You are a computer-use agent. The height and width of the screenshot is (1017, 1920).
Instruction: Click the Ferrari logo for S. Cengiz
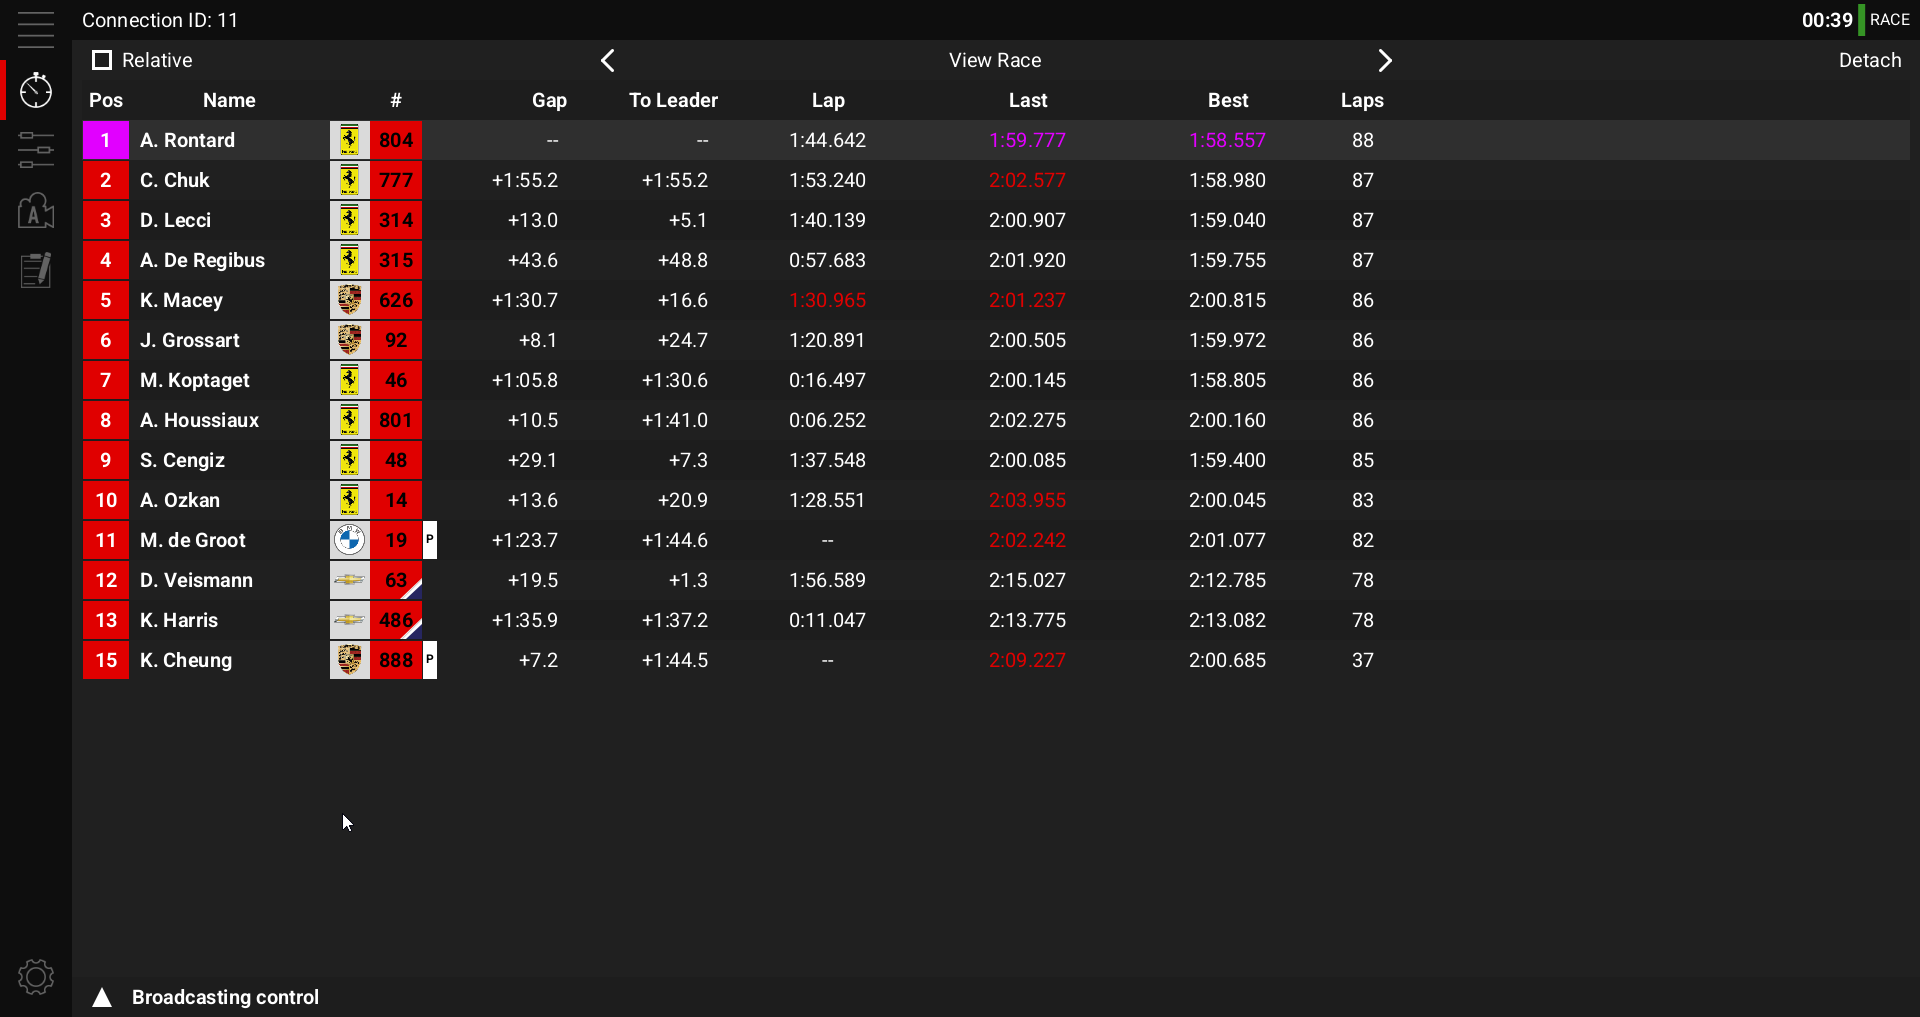[x=349, y=460]
